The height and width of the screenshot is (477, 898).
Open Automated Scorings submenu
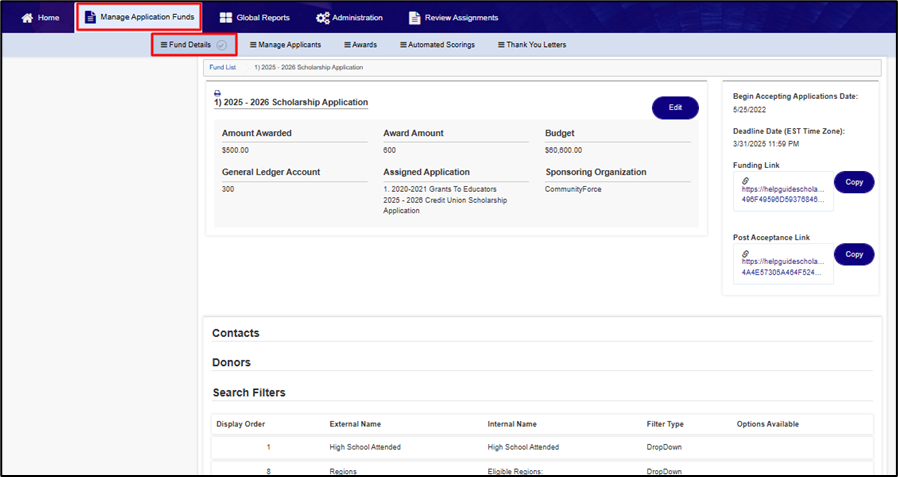pyautogui.click(x=437, y=45)
